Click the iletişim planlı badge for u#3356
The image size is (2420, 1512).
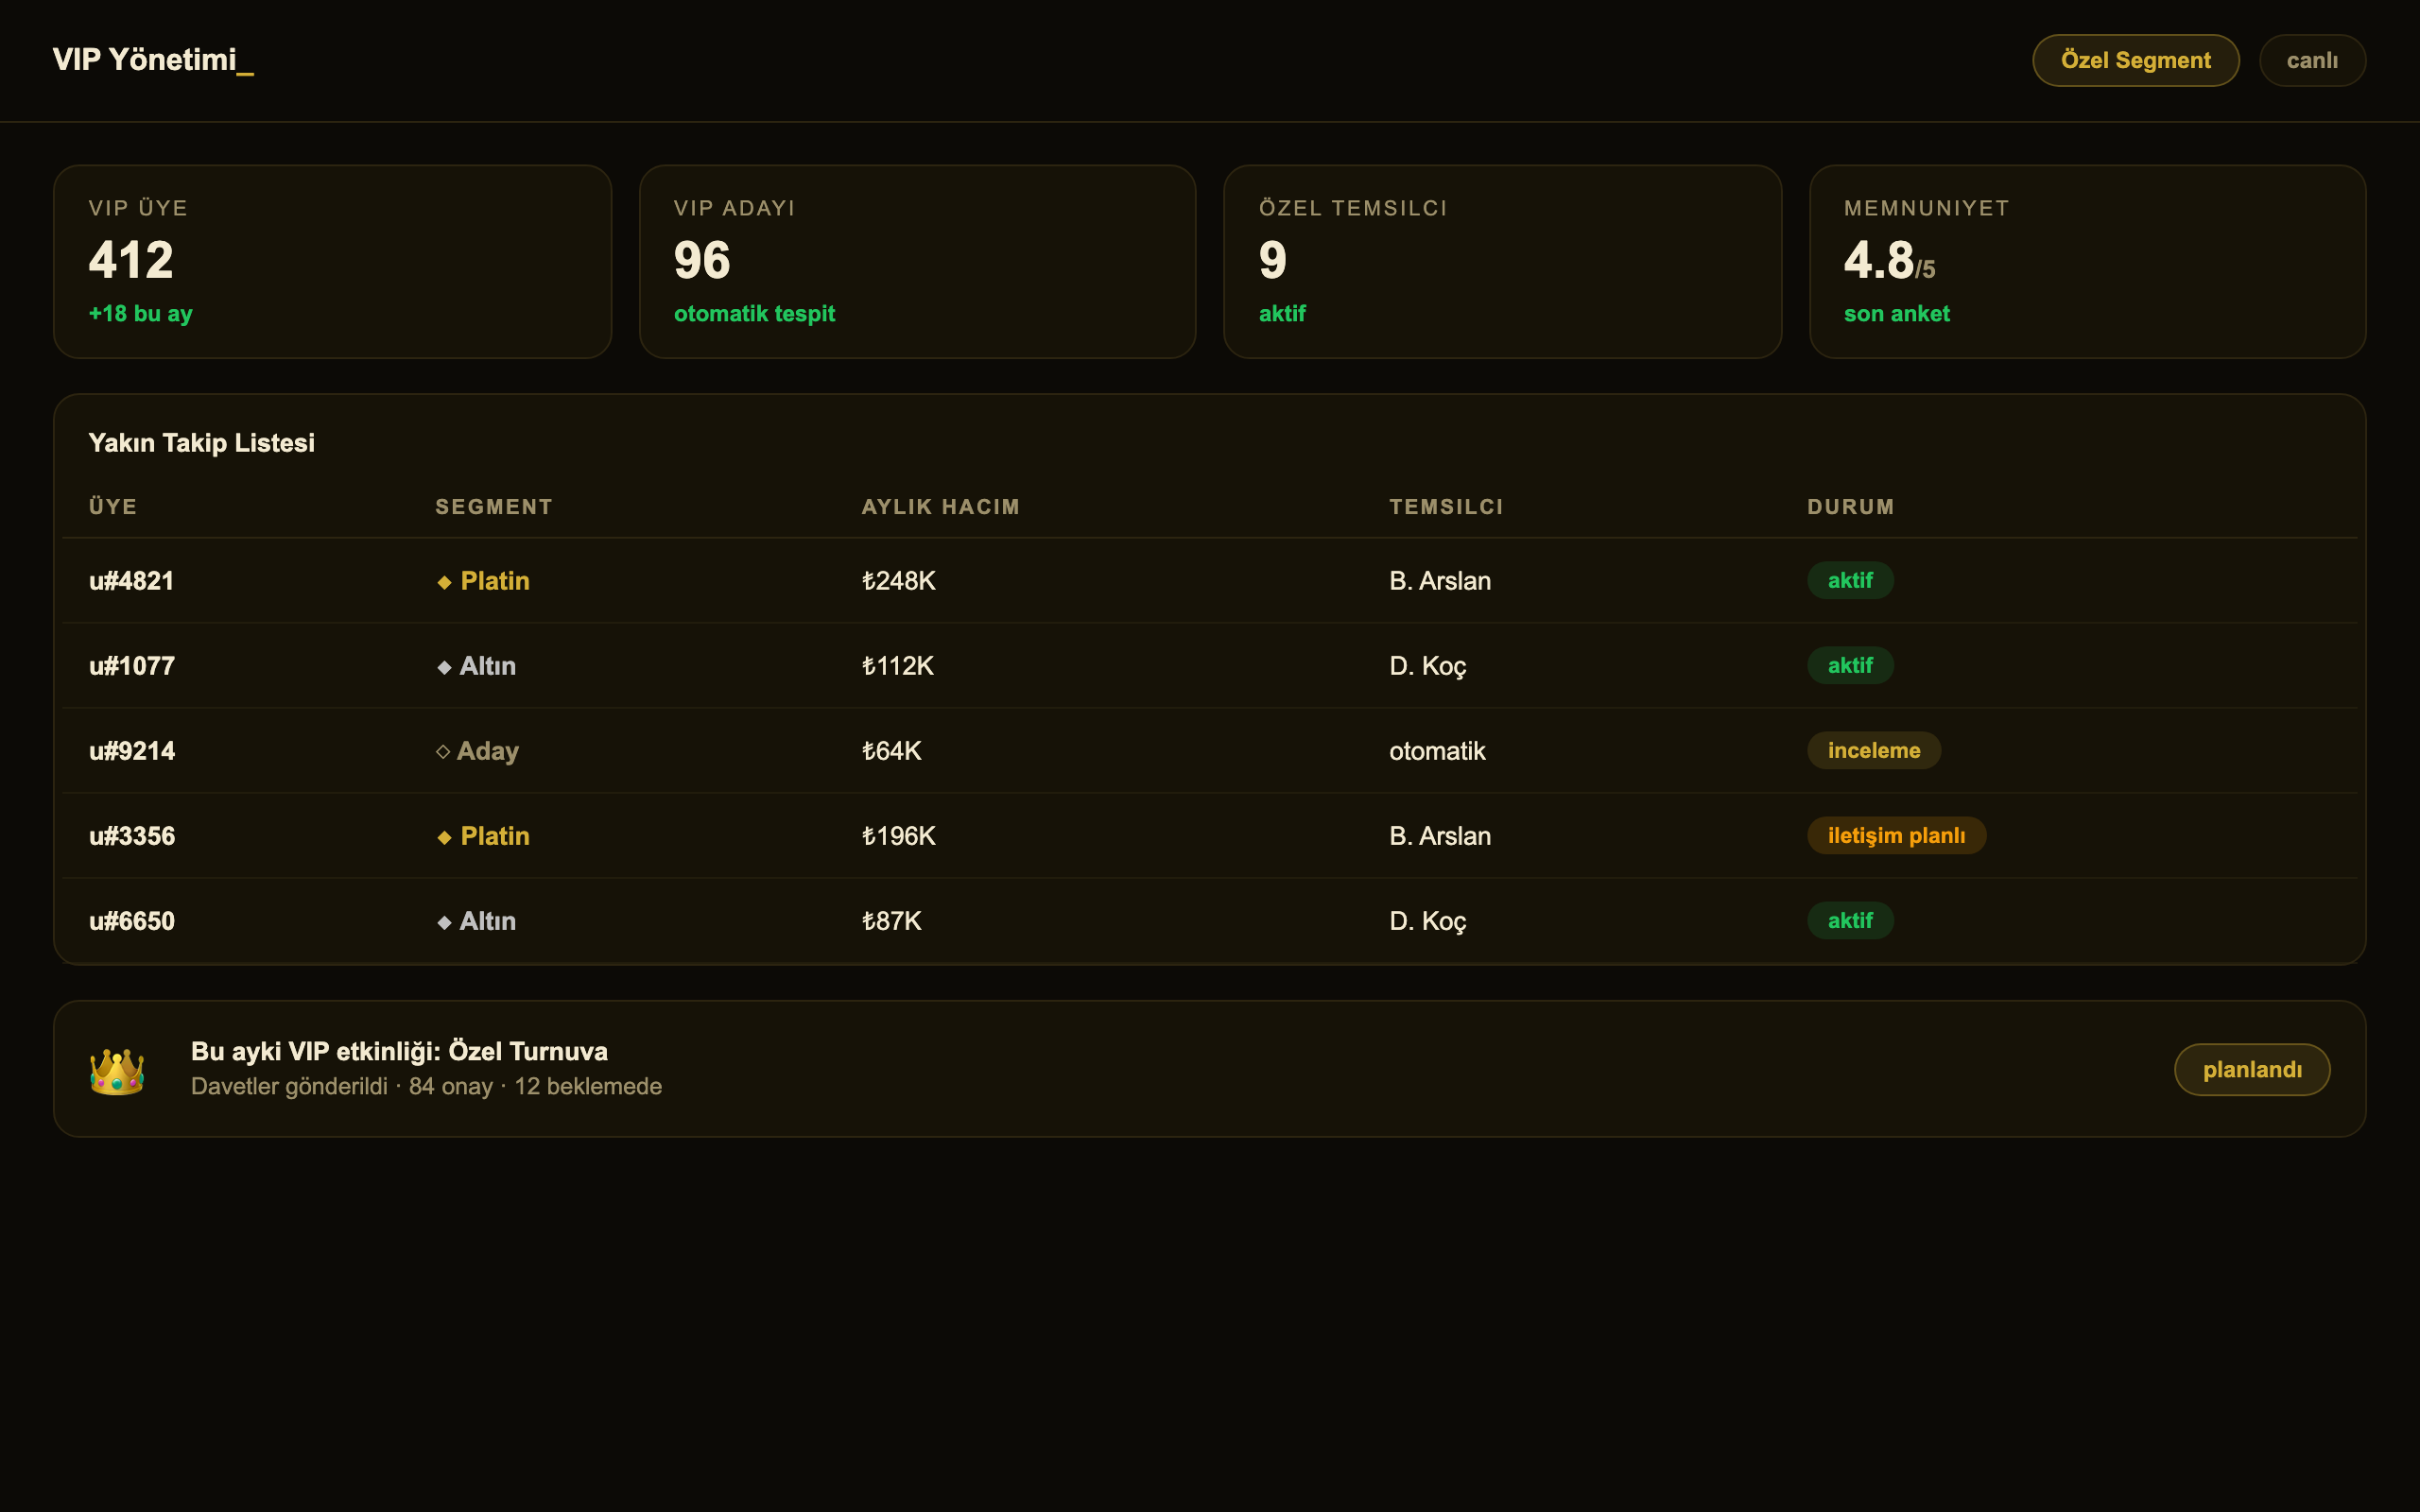click(x=1896, y=835)
